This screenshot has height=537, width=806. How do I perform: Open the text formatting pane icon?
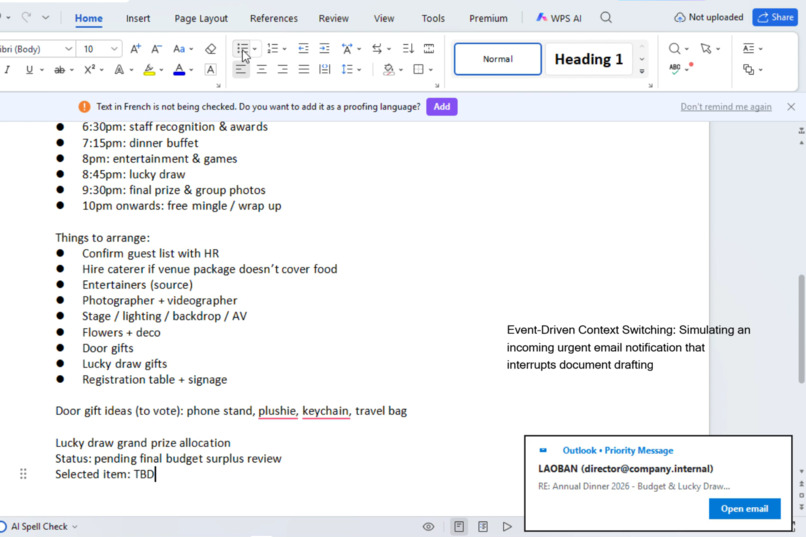[x=748, y=49]
